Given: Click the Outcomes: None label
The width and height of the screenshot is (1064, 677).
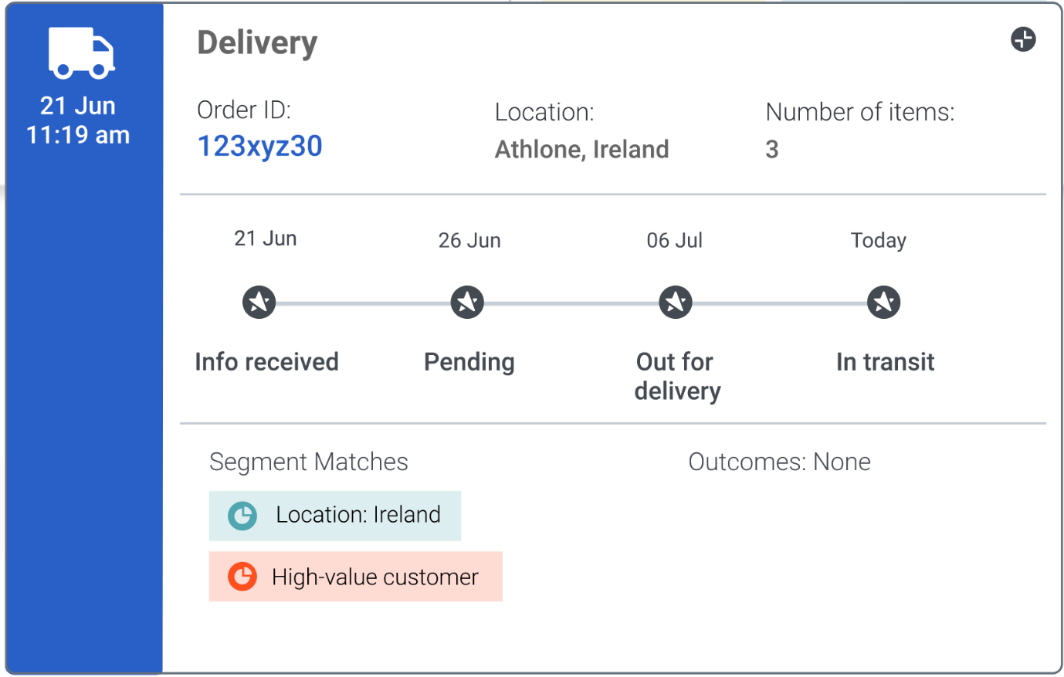Looking at the screenshot, I should (x=779, y=462).
